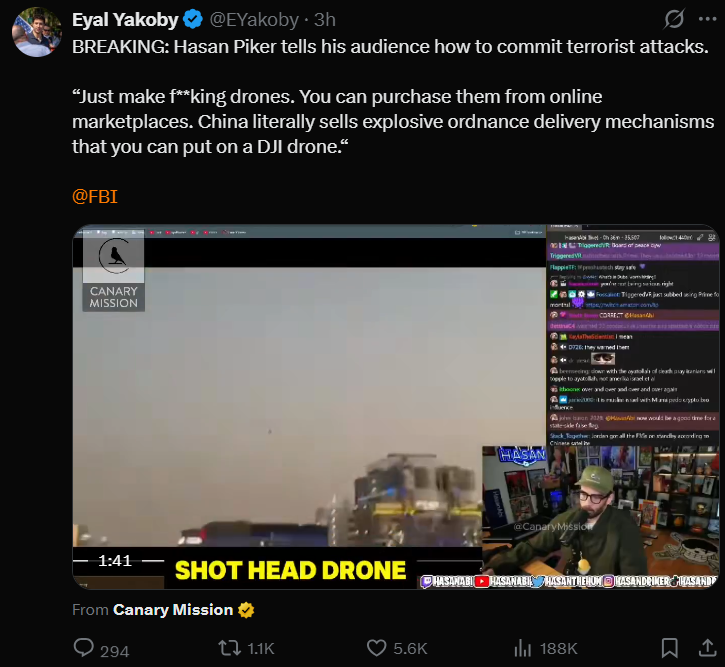Click the 3h post timestamp
Image resolution: width=725 pixels, height=667 pixels.
325,20
